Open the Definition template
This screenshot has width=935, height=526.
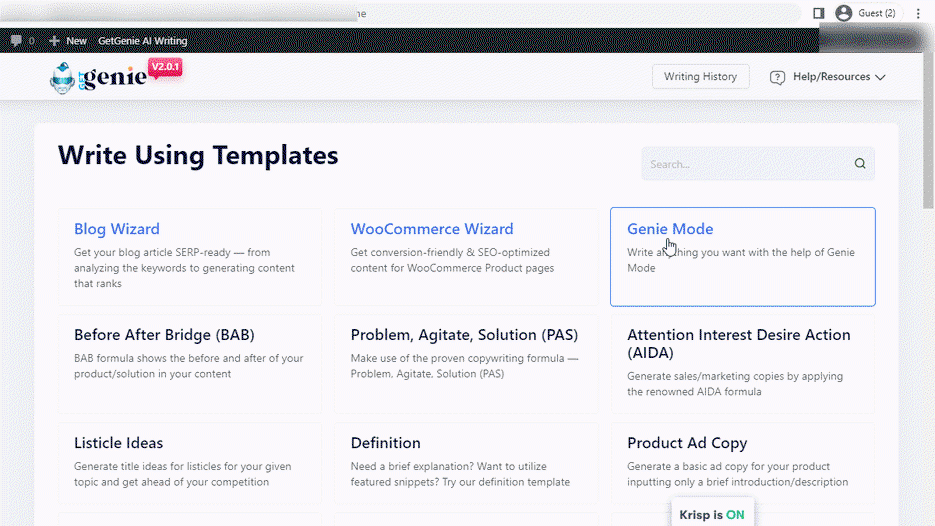pyautogui.click(x=466, y=463)
